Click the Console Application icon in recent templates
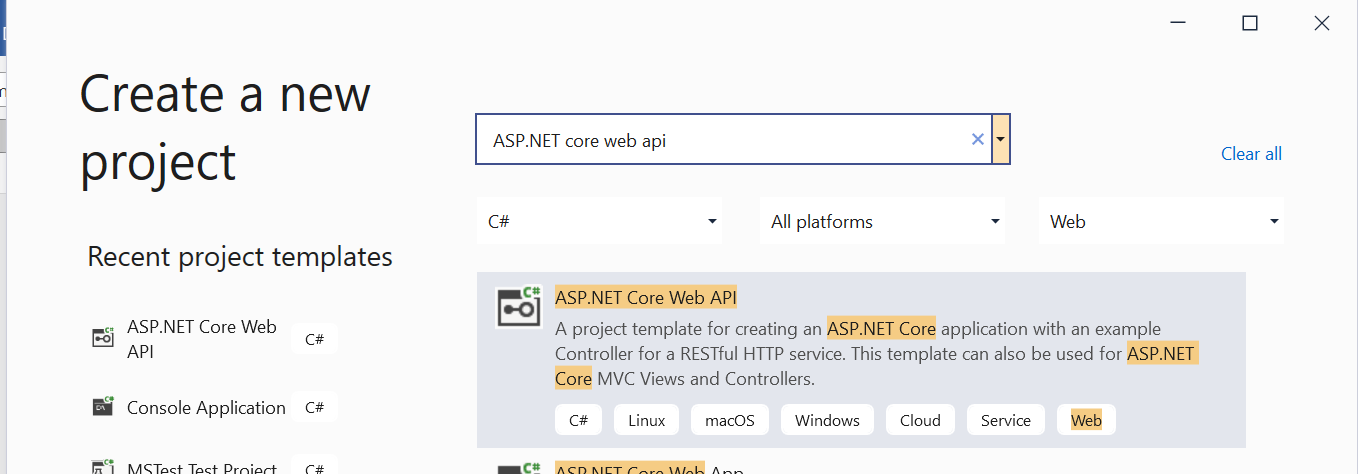Screen dimensions: 1358x474 pos(103,406)
